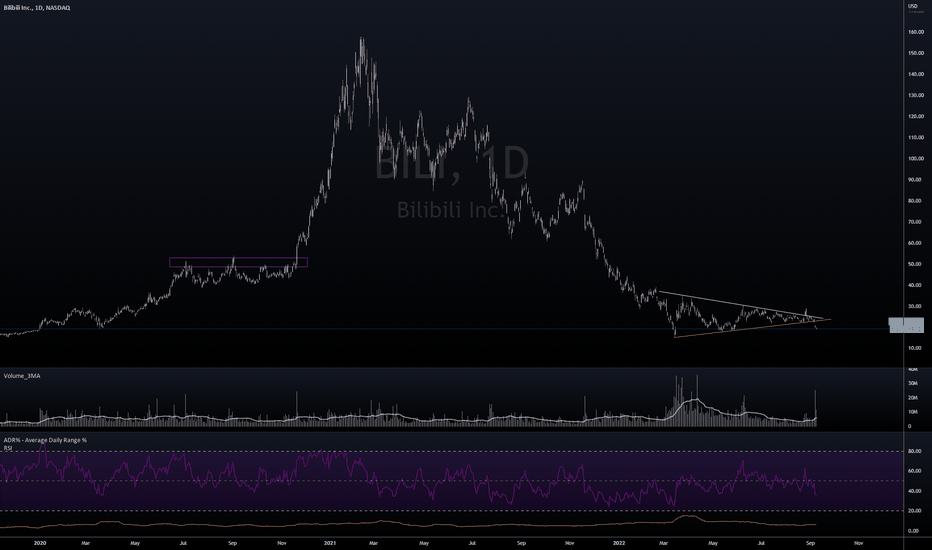The image size is (932, 550).
Task: Click the 150.00 price scale label
Action: pos(915,53)
